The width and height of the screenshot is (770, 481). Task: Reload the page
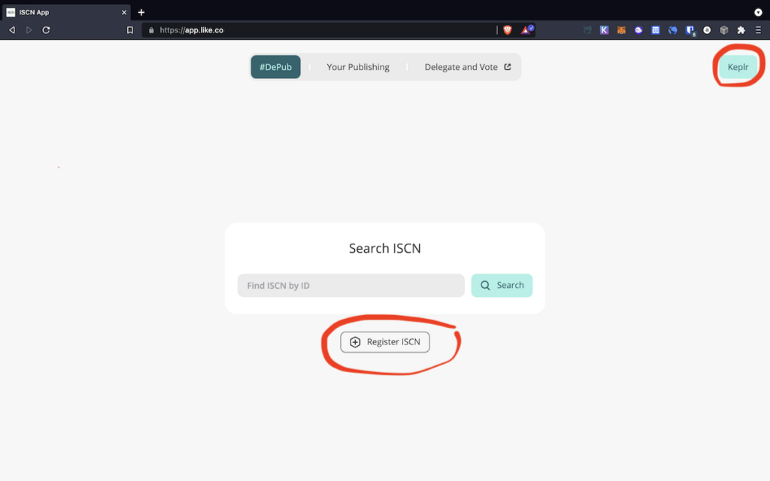pos(46,30)
